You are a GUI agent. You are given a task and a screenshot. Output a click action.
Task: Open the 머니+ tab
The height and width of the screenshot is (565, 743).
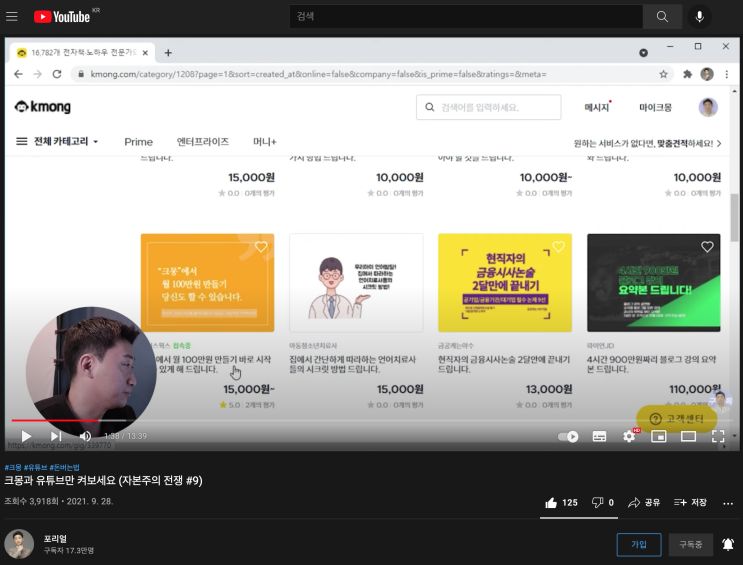coord(264,141)
